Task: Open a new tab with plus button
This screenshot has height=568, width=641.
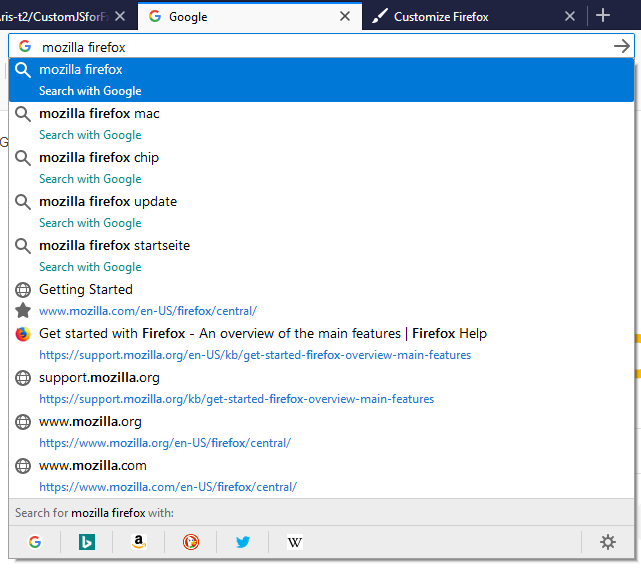Action: 603,16
